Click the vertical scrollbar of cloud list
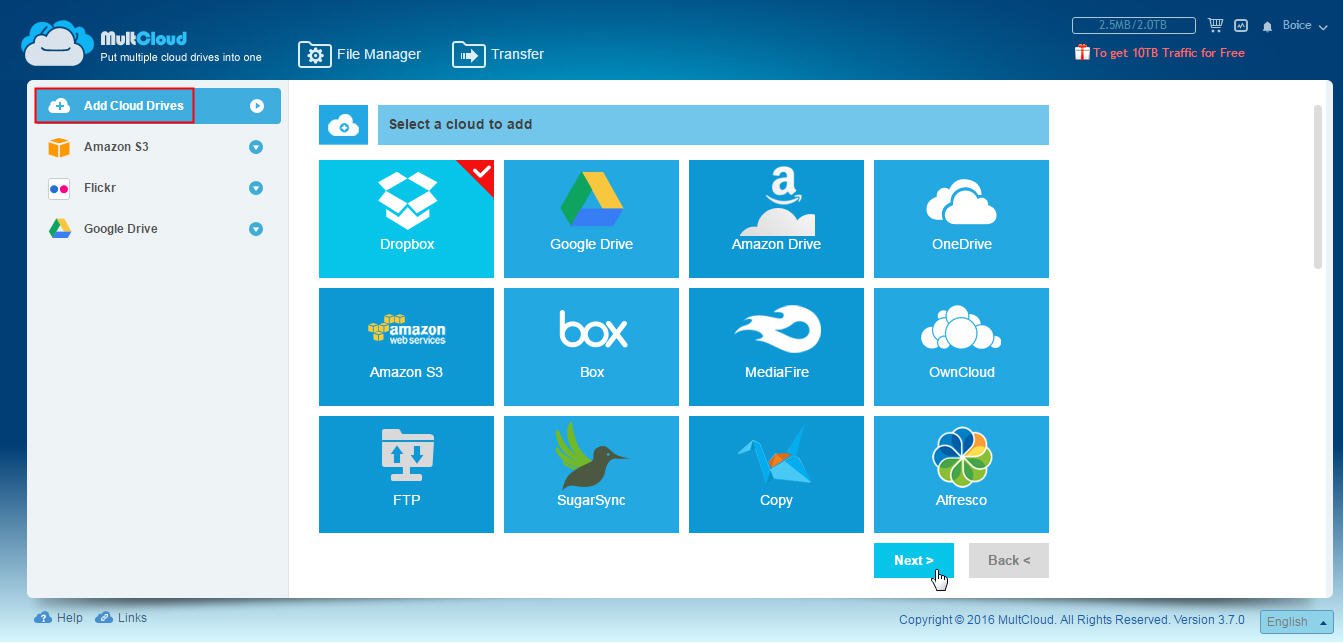Image resolution: width=1343 pixels, height=643 pixels. (1317, 187)
